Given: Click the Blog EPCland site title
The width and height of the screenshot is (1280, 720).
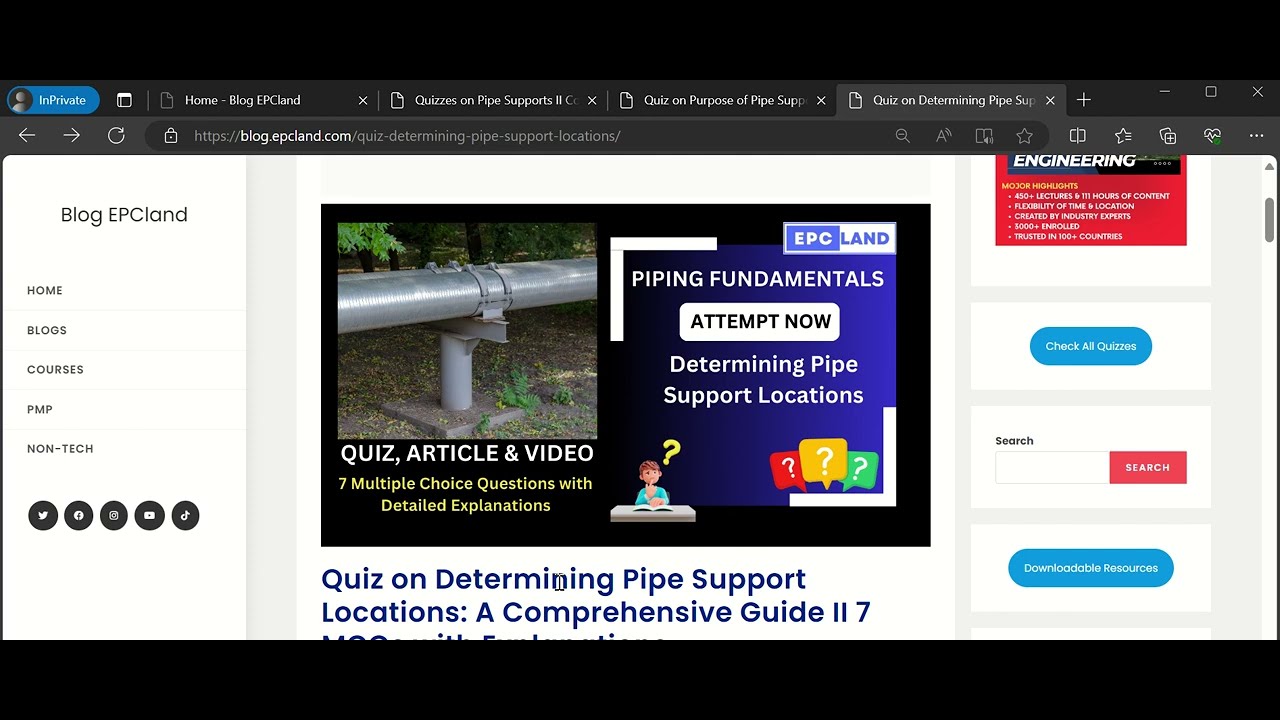Looking at the screenshot, I should point(124,215).
